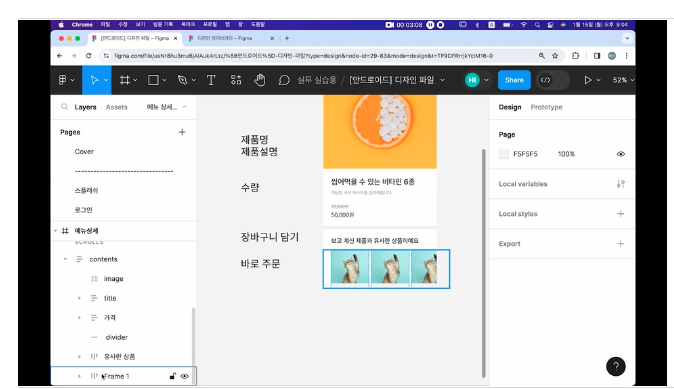Click browser back arrow
The image size is (674, 389).
[x=59, y=56]
